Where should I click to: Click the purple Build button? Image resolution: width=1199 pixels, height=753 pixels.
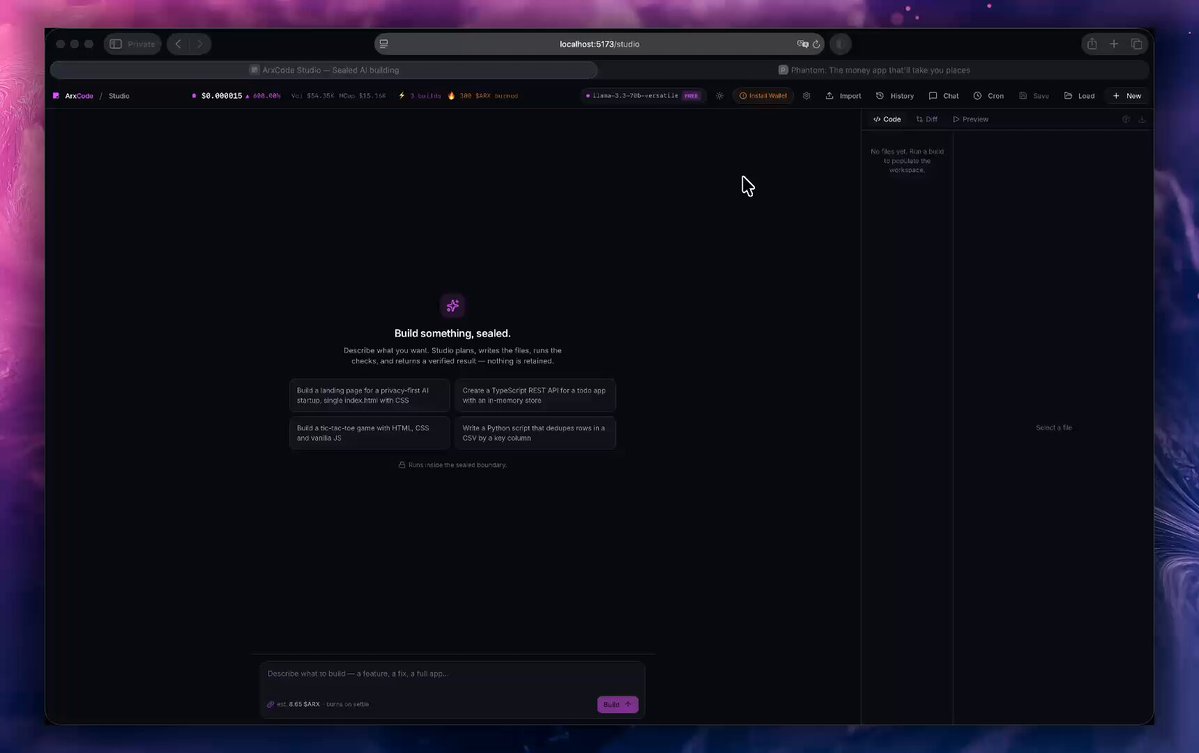pyautogui.click(x=618, y=705)
